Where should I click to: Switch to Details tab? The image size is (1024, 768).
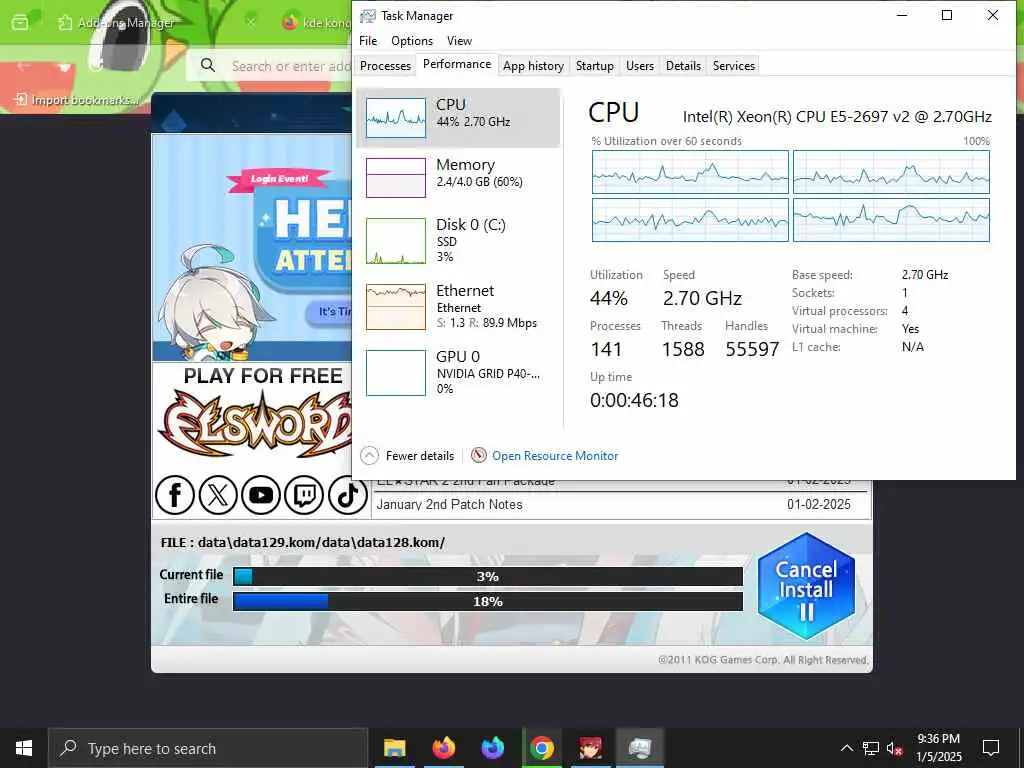pos(683,66)
